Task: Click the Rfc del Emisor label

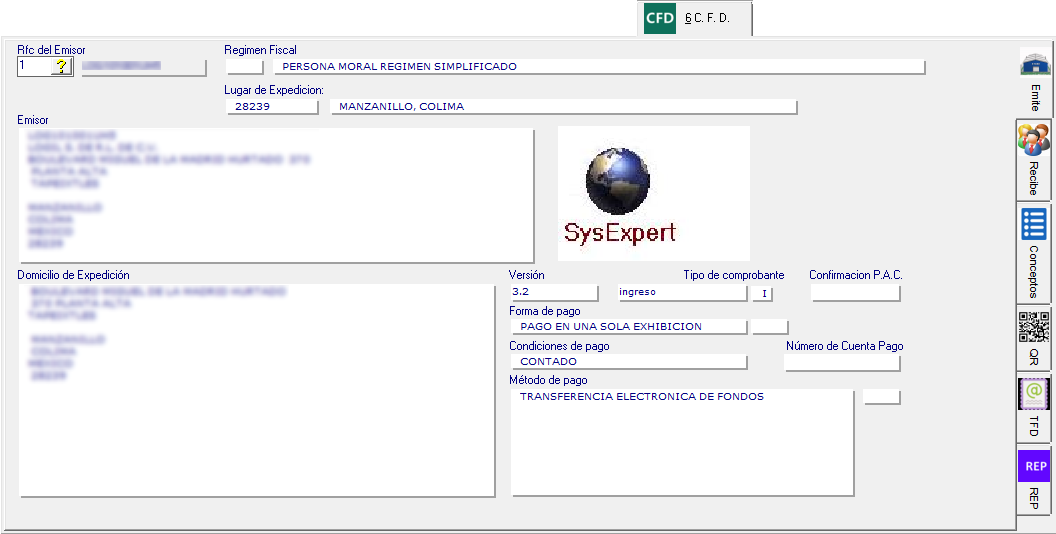Action: point(51,50)
